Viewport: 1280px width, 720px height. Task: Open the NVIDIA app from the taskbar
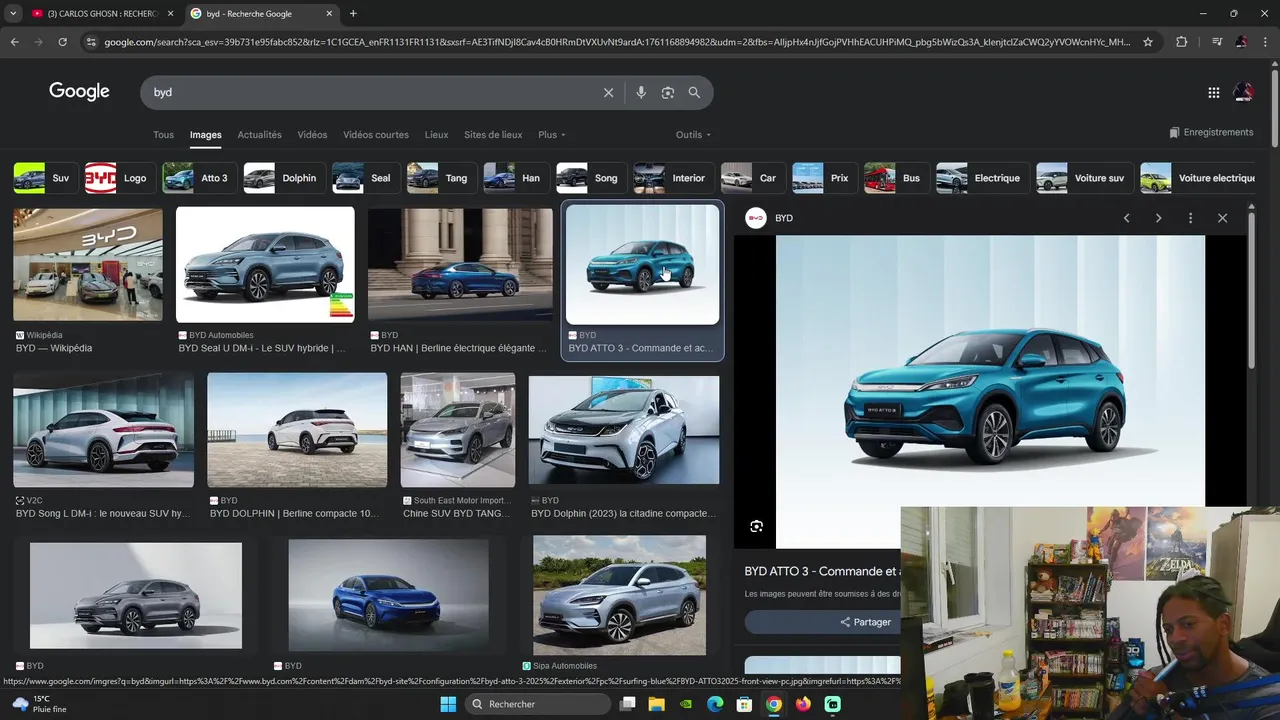tap(685, 704)
